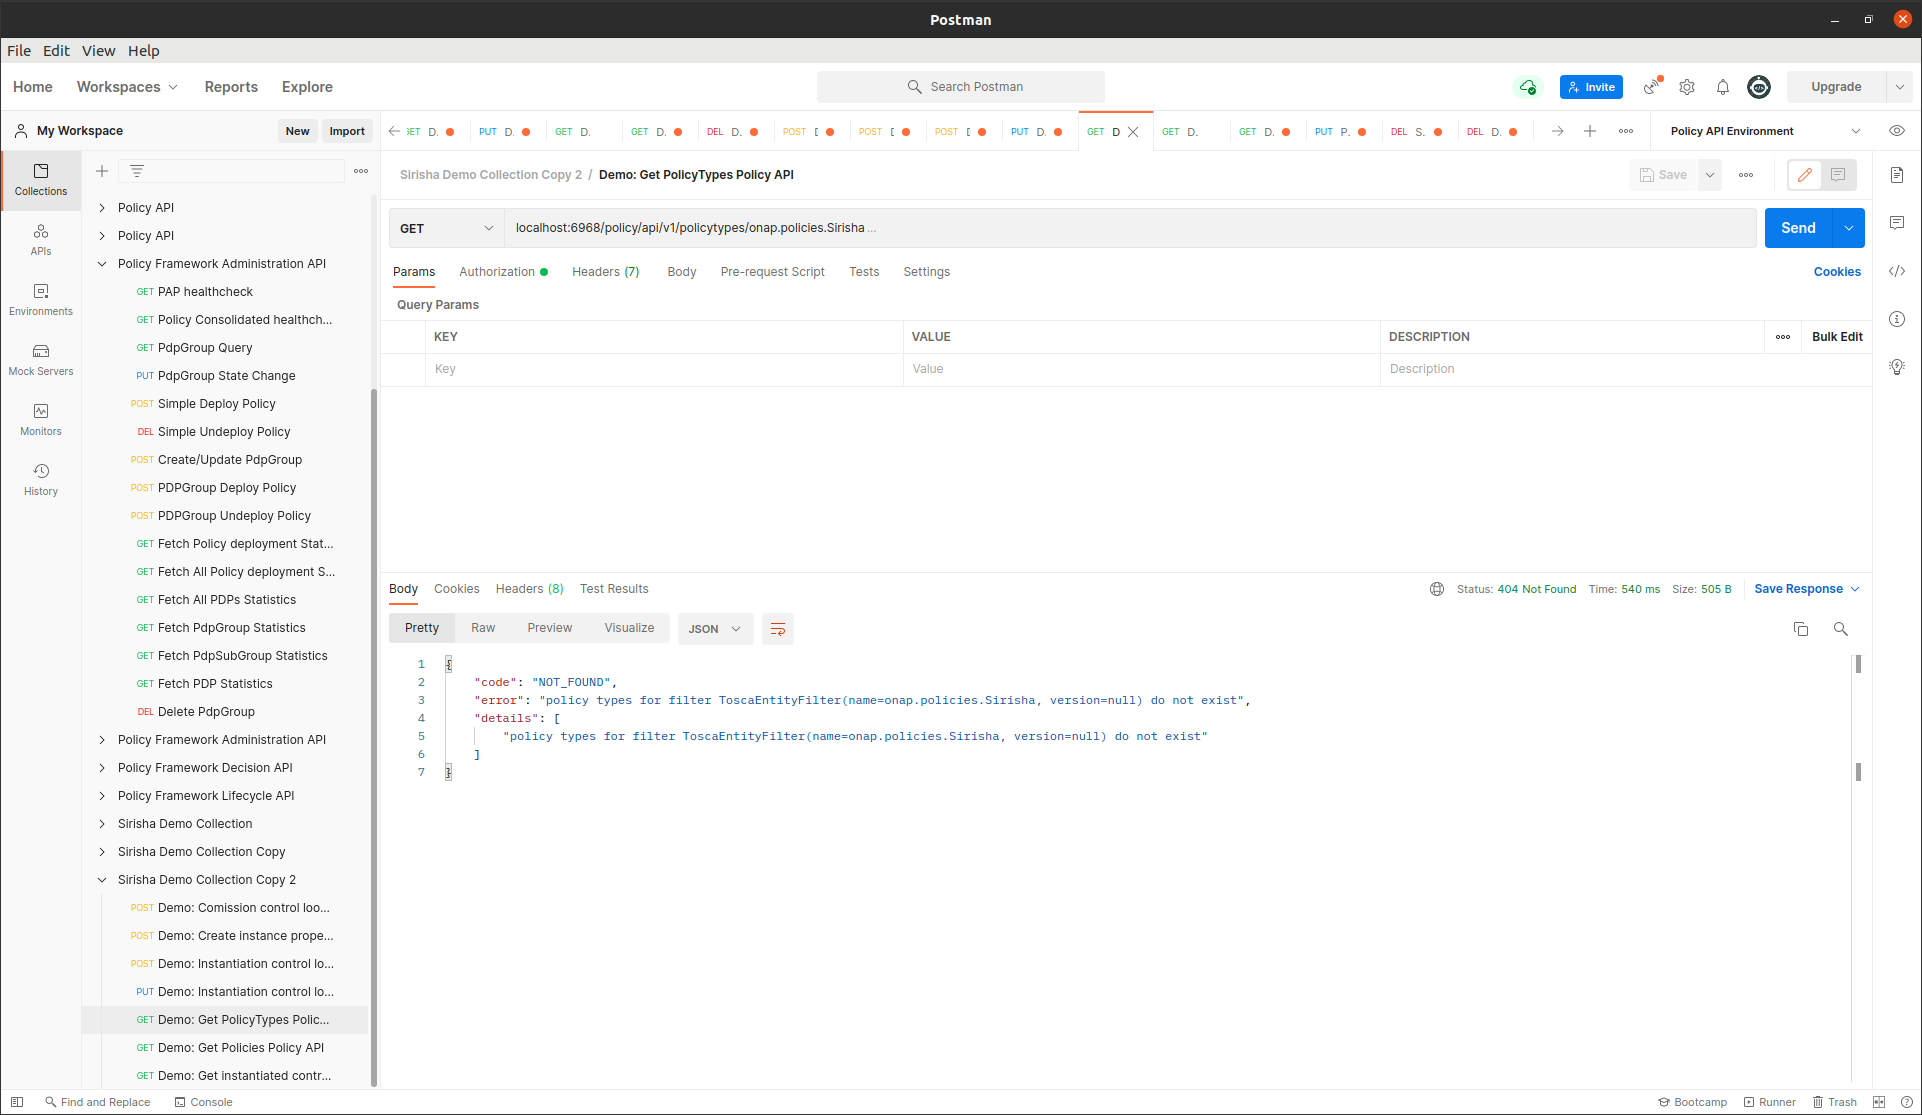Click the create new collection plus icon
Image resolution: width=1922 pixels, height=1115 pixels.
(102, 171)
